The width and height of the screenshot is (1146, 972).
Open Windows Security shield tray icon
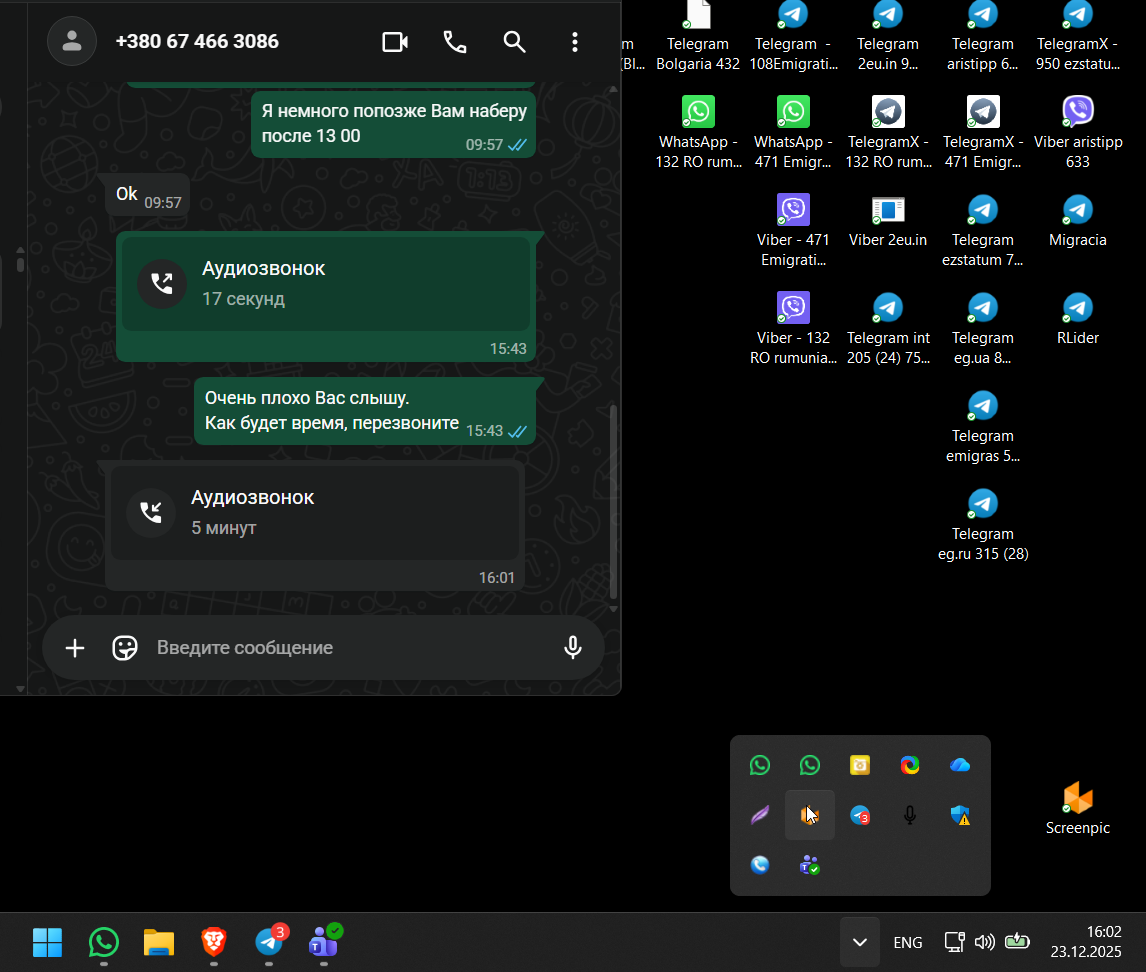pyautogui.click(x=960, y=815)
